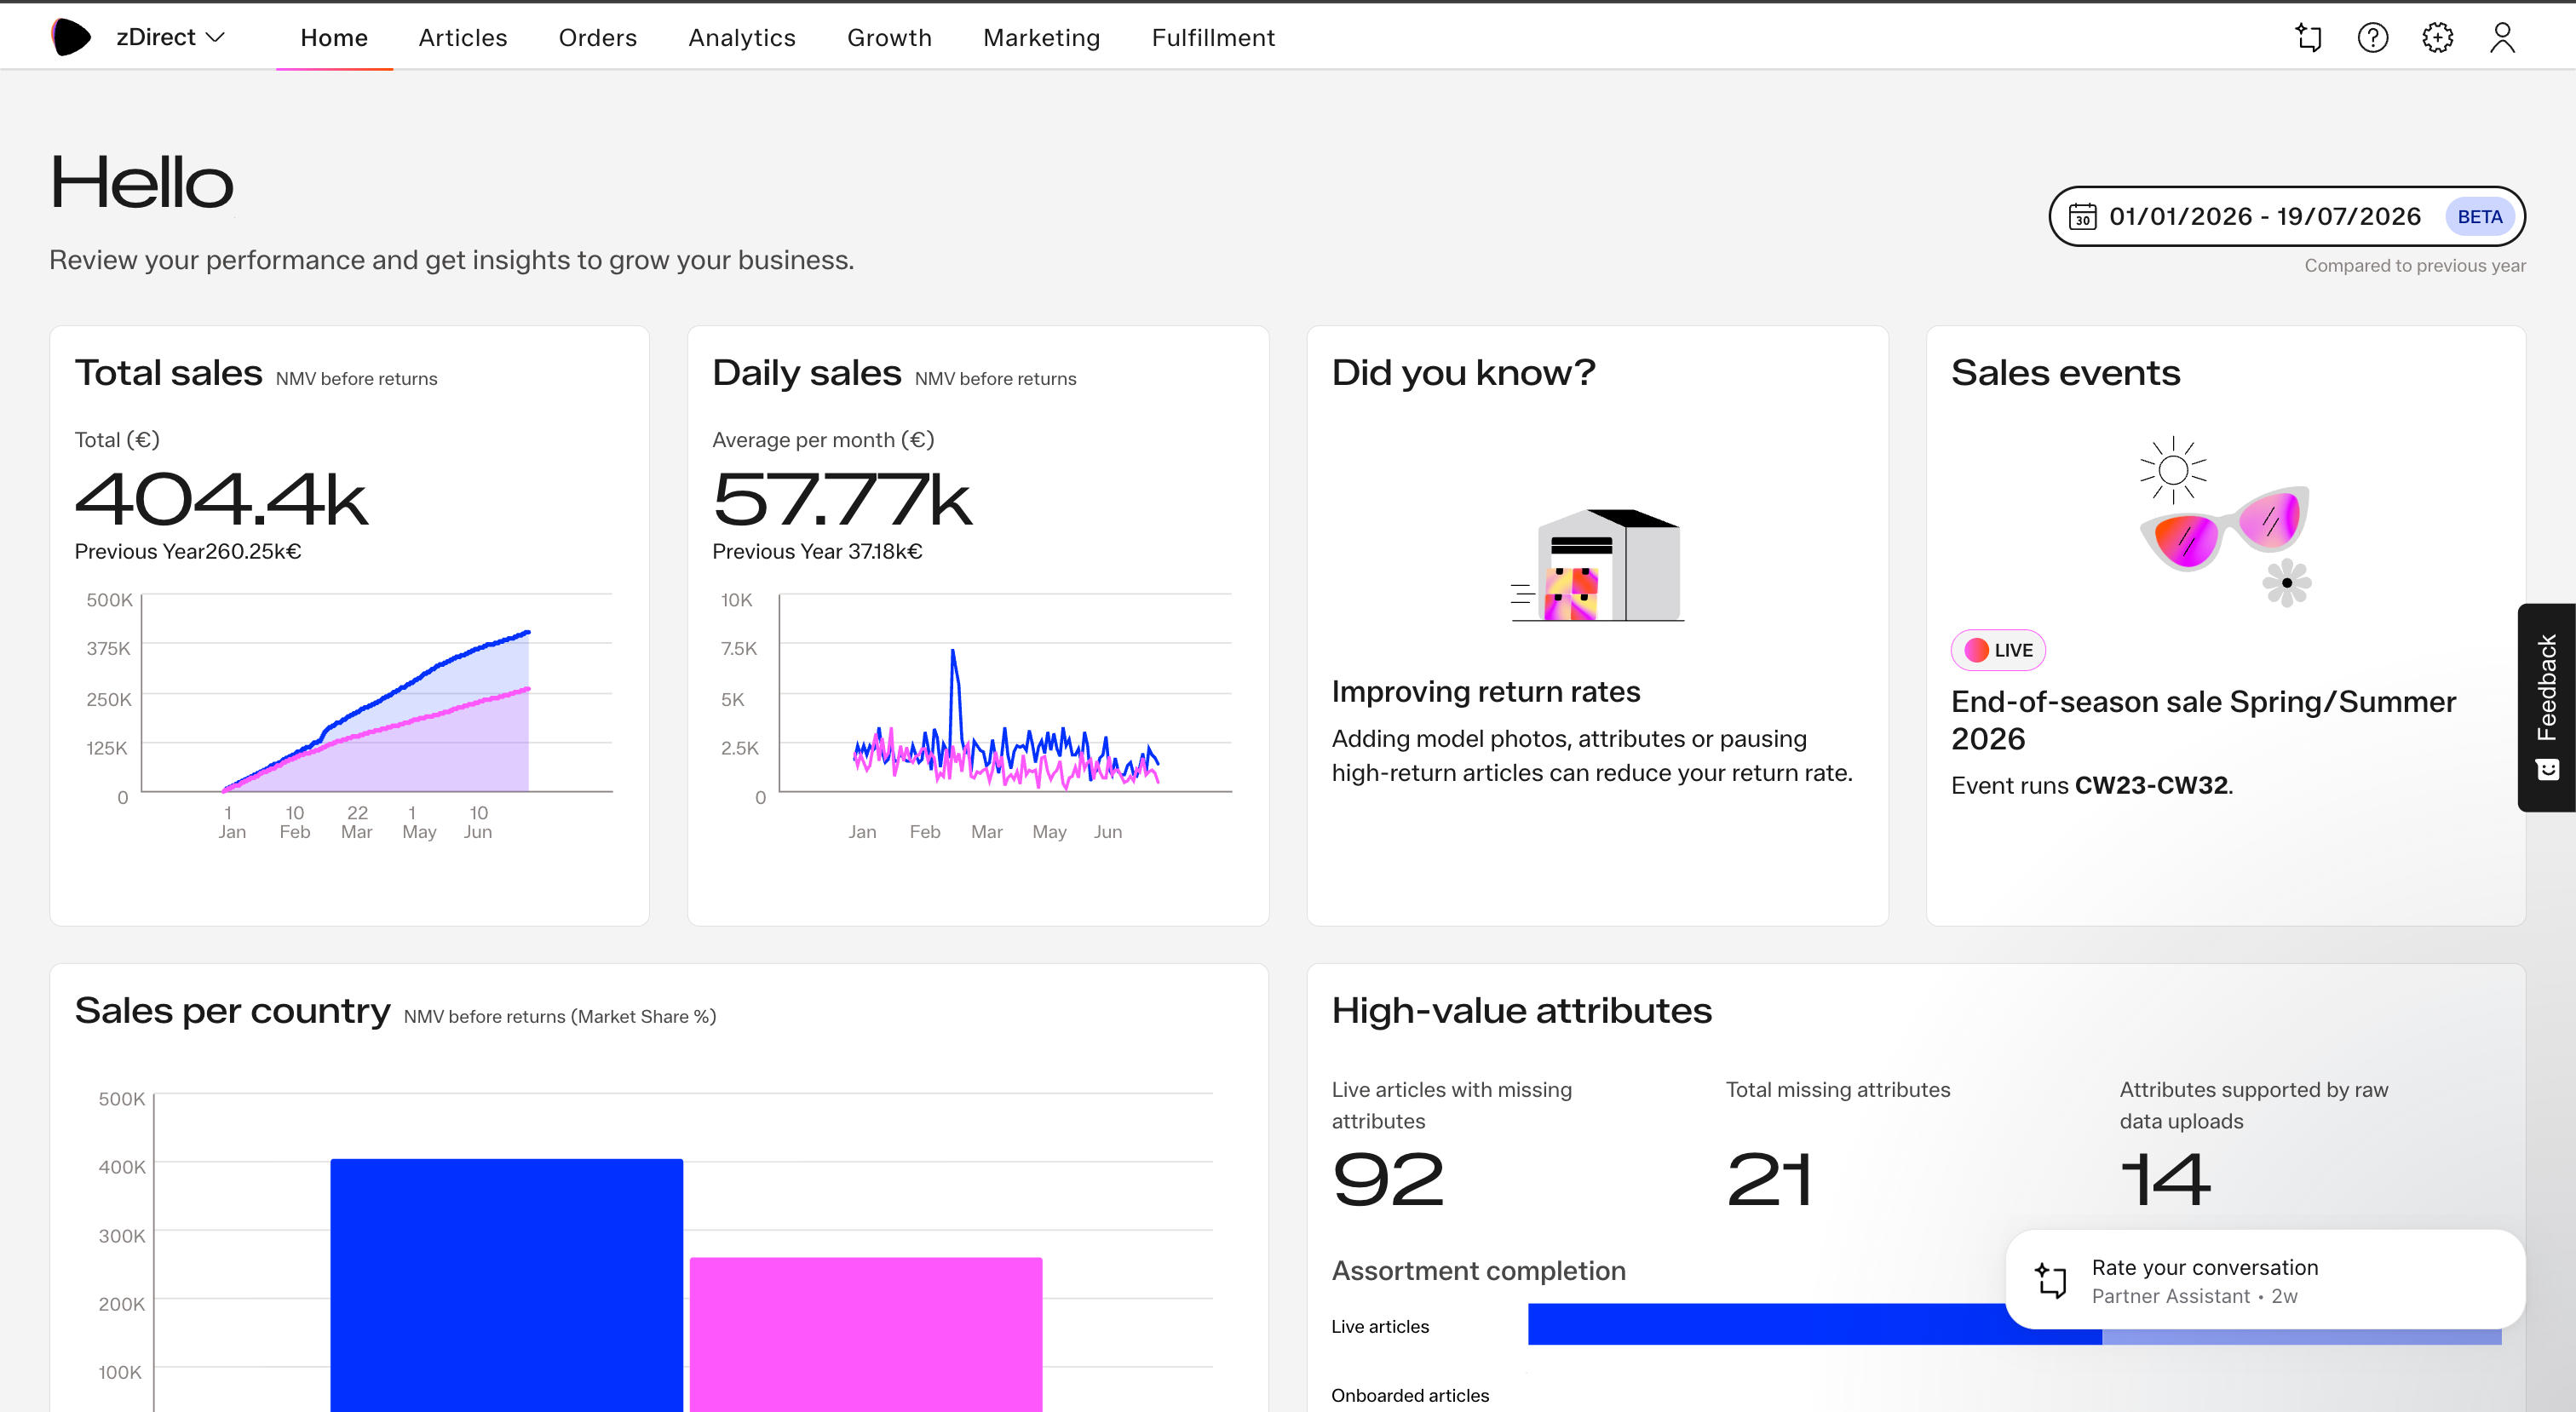This screenshot has width=2576, height=1412.
Task: Open the Orders menu
Action: [598, 37]
